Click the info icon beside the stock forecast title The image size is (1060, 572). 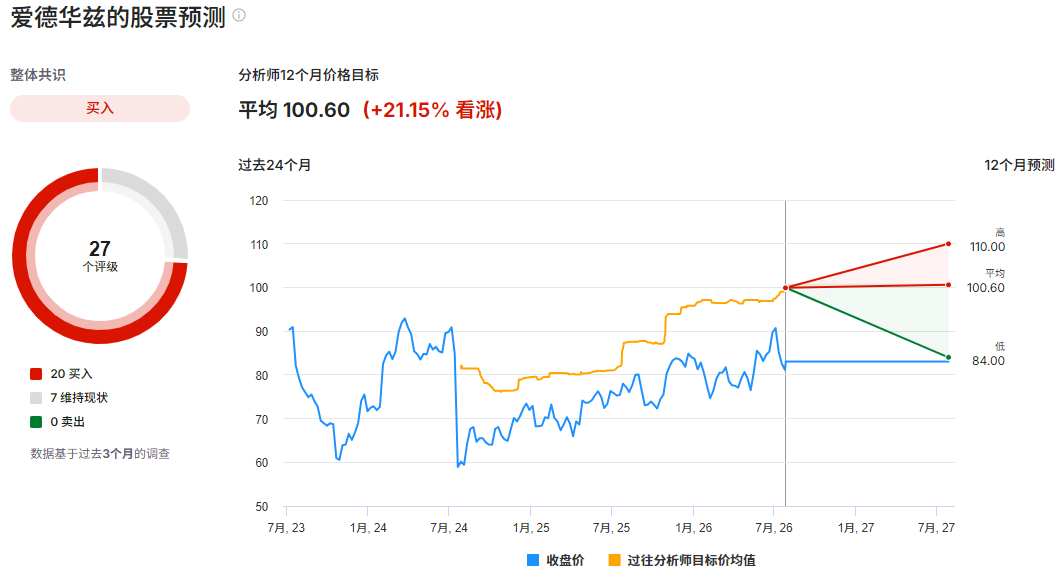click(239, 15)
